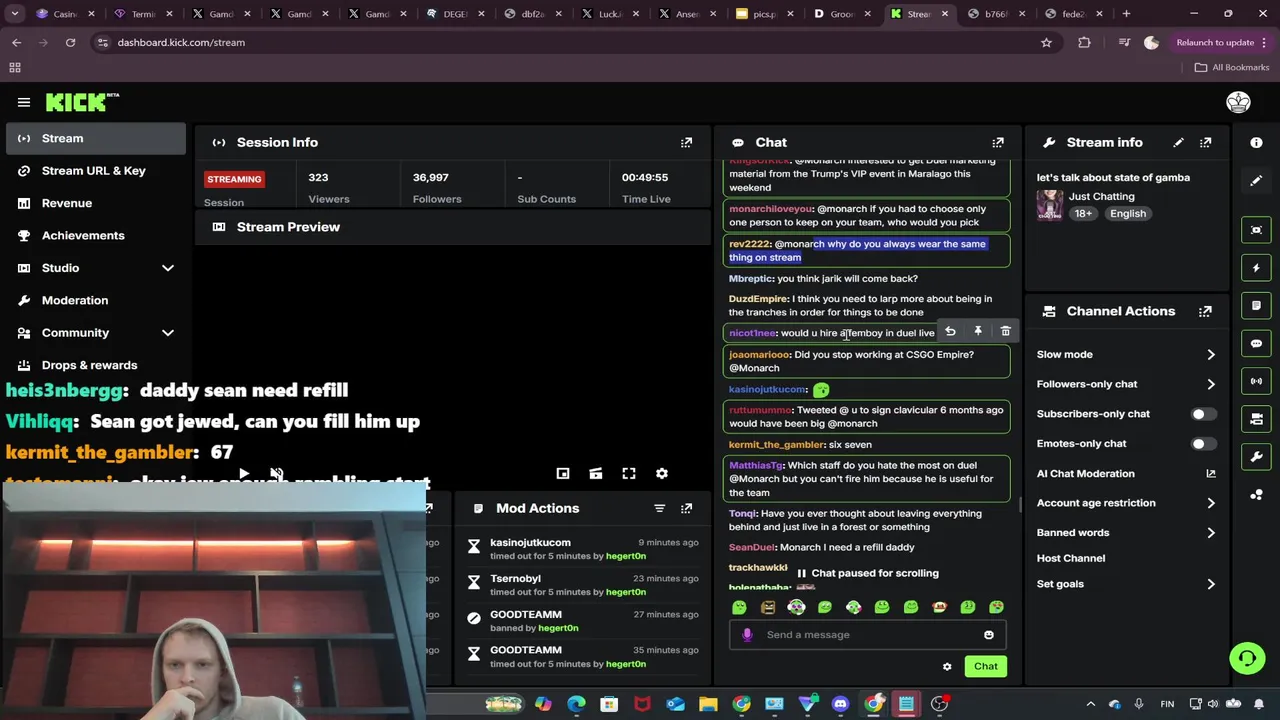The image size is (1280, 720).
Task: Bookmark this page with star icon
Action: 1046,42
